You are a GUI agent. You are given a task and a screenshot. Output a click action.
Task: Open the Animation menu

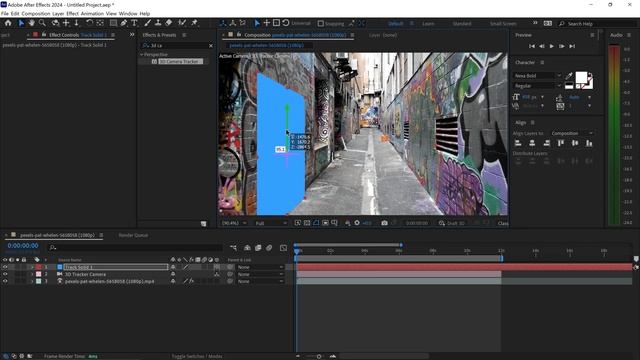point(92,13)
